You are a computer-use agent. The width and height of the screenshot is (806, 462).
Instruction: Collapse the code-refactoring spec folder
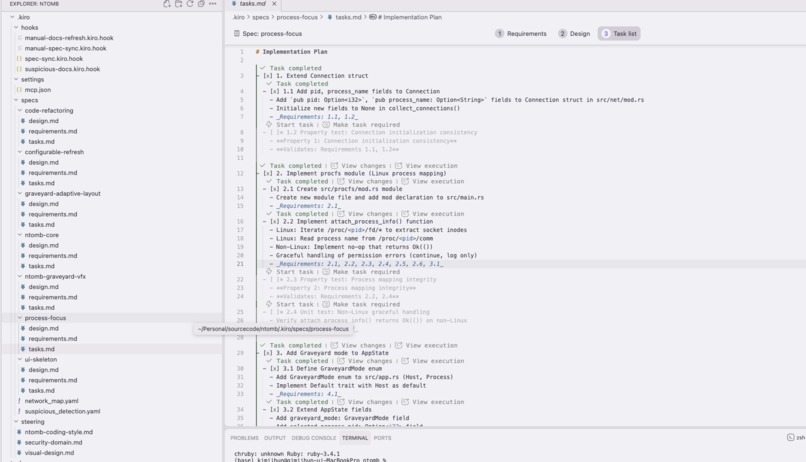click(x=20, y=110)
